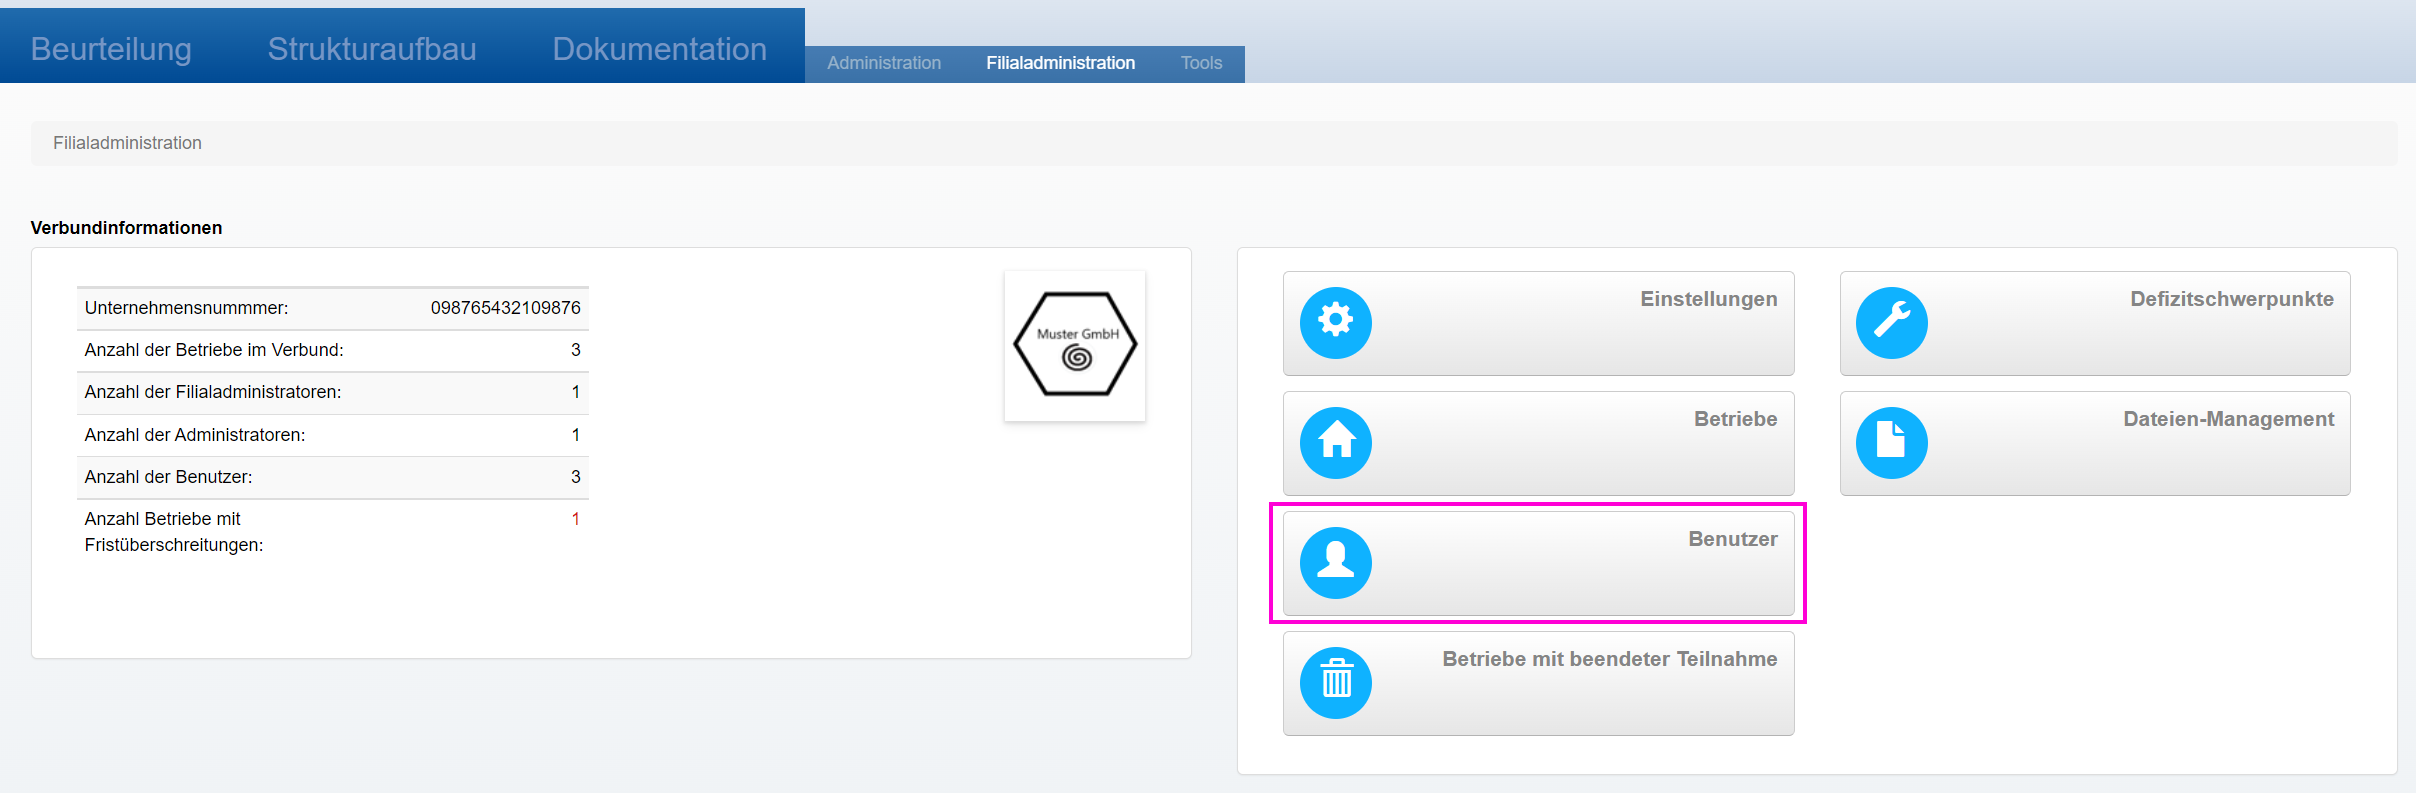Click 'Anzahl der Filialadministratoren:' label
Viewport: 2416px width, 793px height.
[x=213, y=392]
